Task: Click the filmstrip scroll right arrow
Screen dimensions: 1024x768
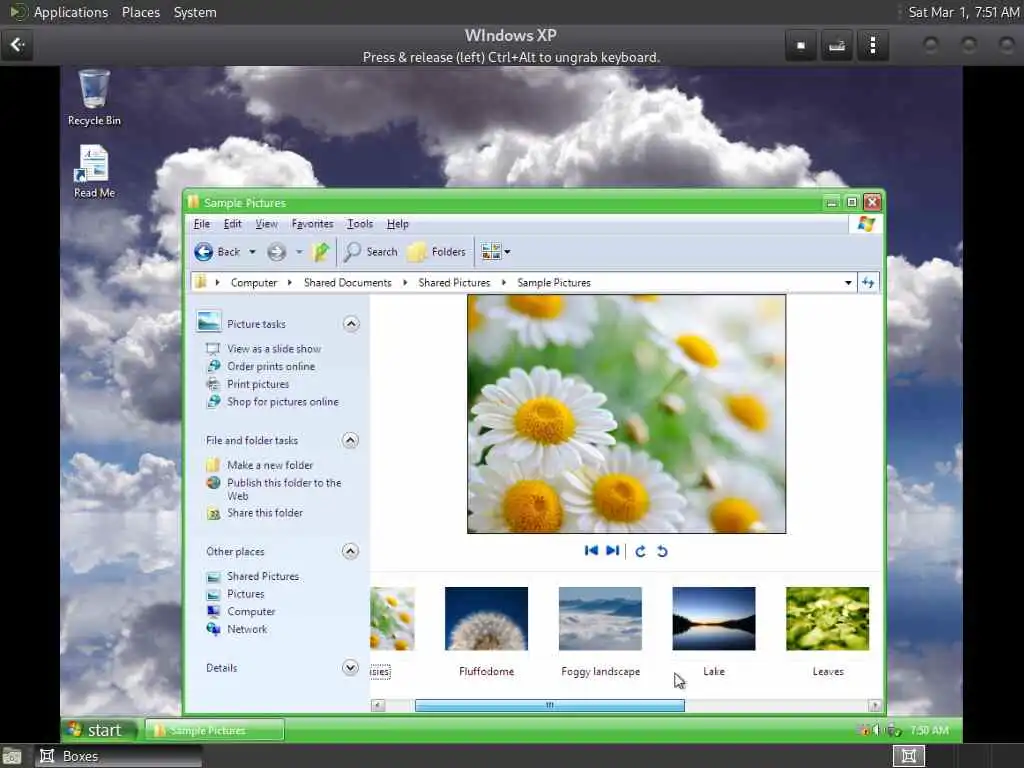Action: click(x=874, y=705)
